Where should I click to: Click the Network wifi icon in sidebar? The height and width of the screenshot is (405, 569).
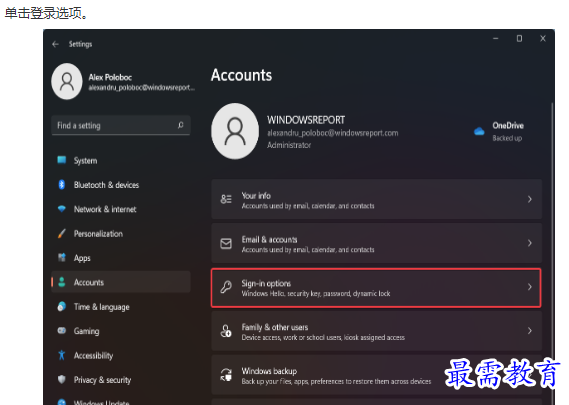tap(62, 209)
